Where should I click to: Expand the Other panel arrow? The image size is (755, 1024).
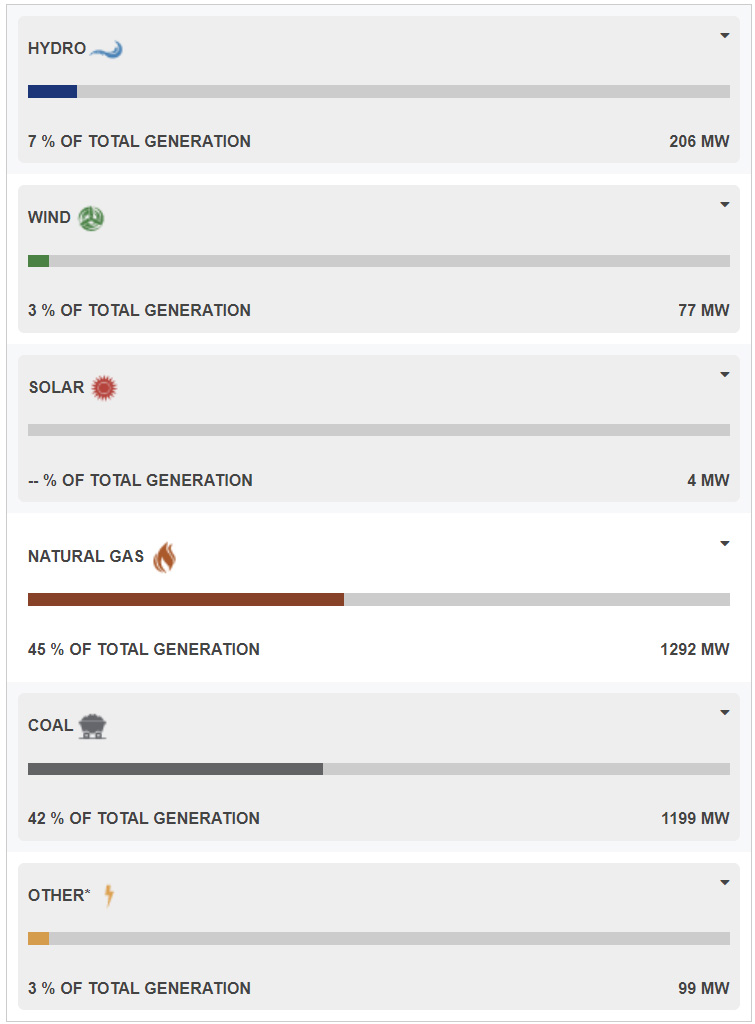725,883
